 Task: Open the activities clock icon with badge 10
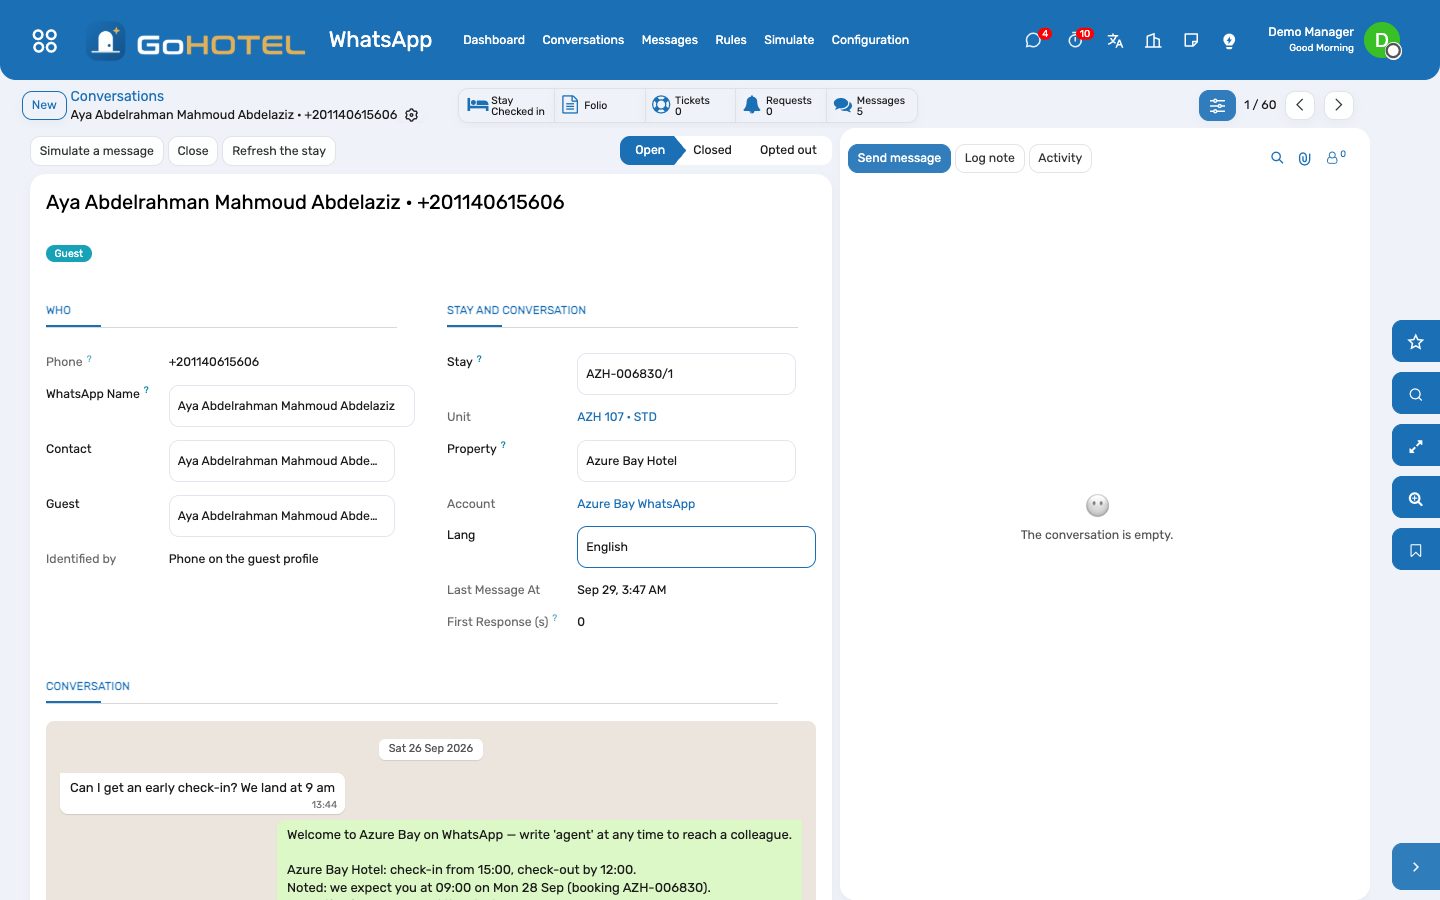point(1075,40)
